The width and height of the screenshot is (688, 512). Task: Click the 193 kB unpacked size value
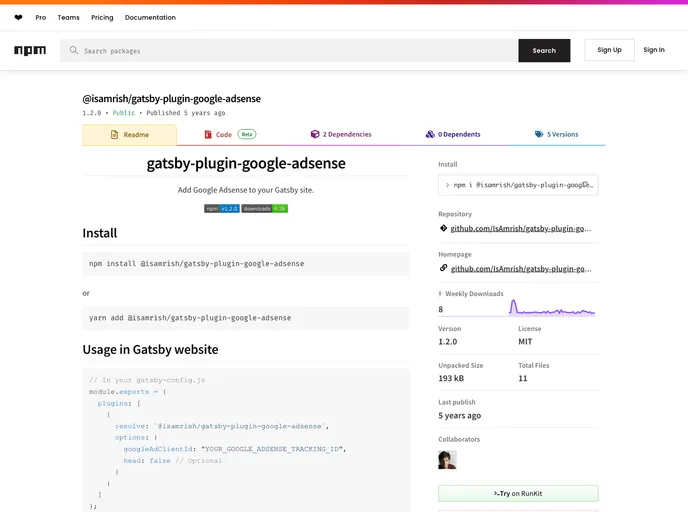click(x=451, y=378)
